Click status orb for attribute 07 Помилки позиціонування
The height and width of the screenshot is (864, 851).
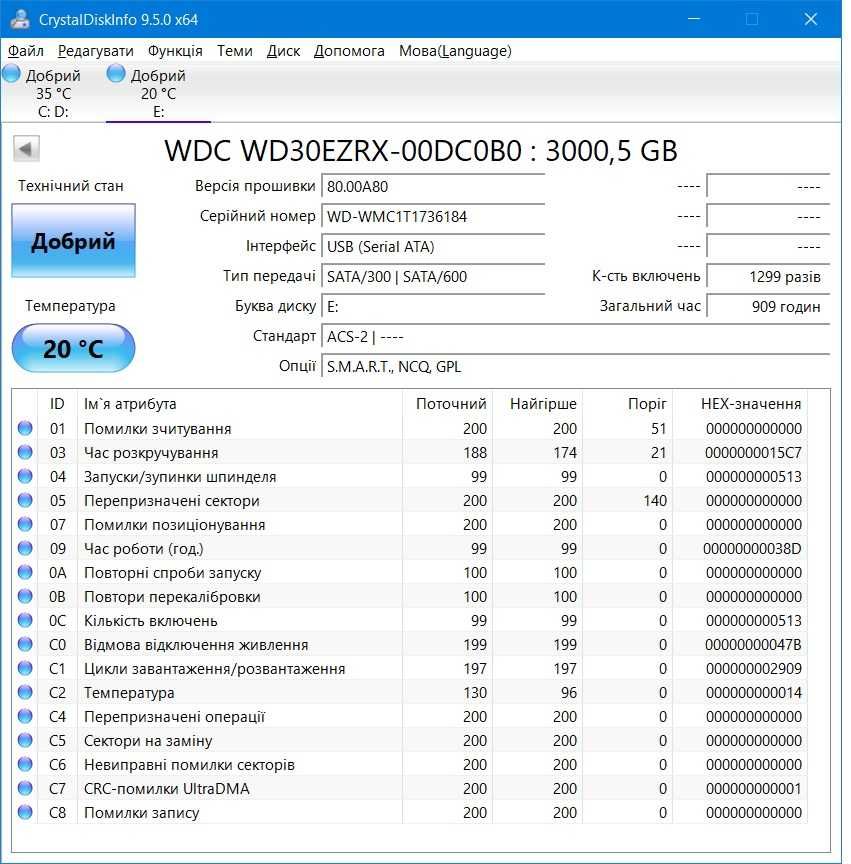click(x=25, y=524)
